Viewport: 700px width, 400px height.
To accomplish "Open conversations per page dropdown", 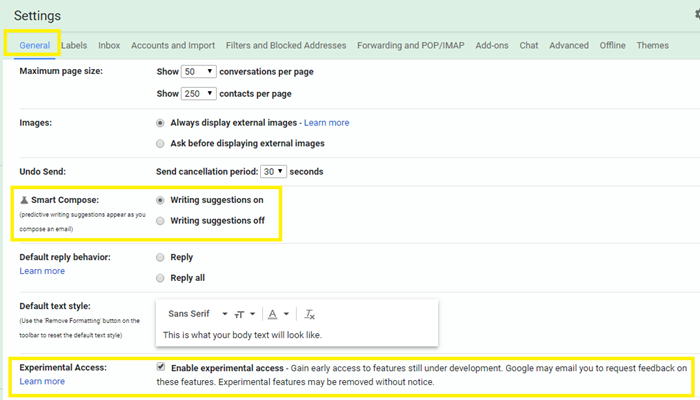I will pos(199,72).
